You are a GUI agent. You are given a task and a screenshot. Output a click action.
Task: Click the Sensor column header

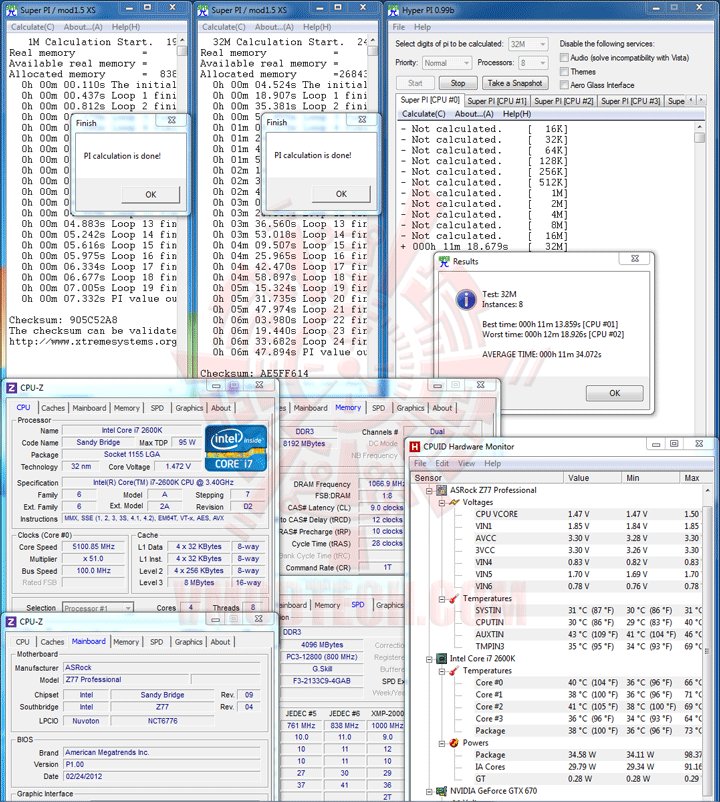coord(487,478)
